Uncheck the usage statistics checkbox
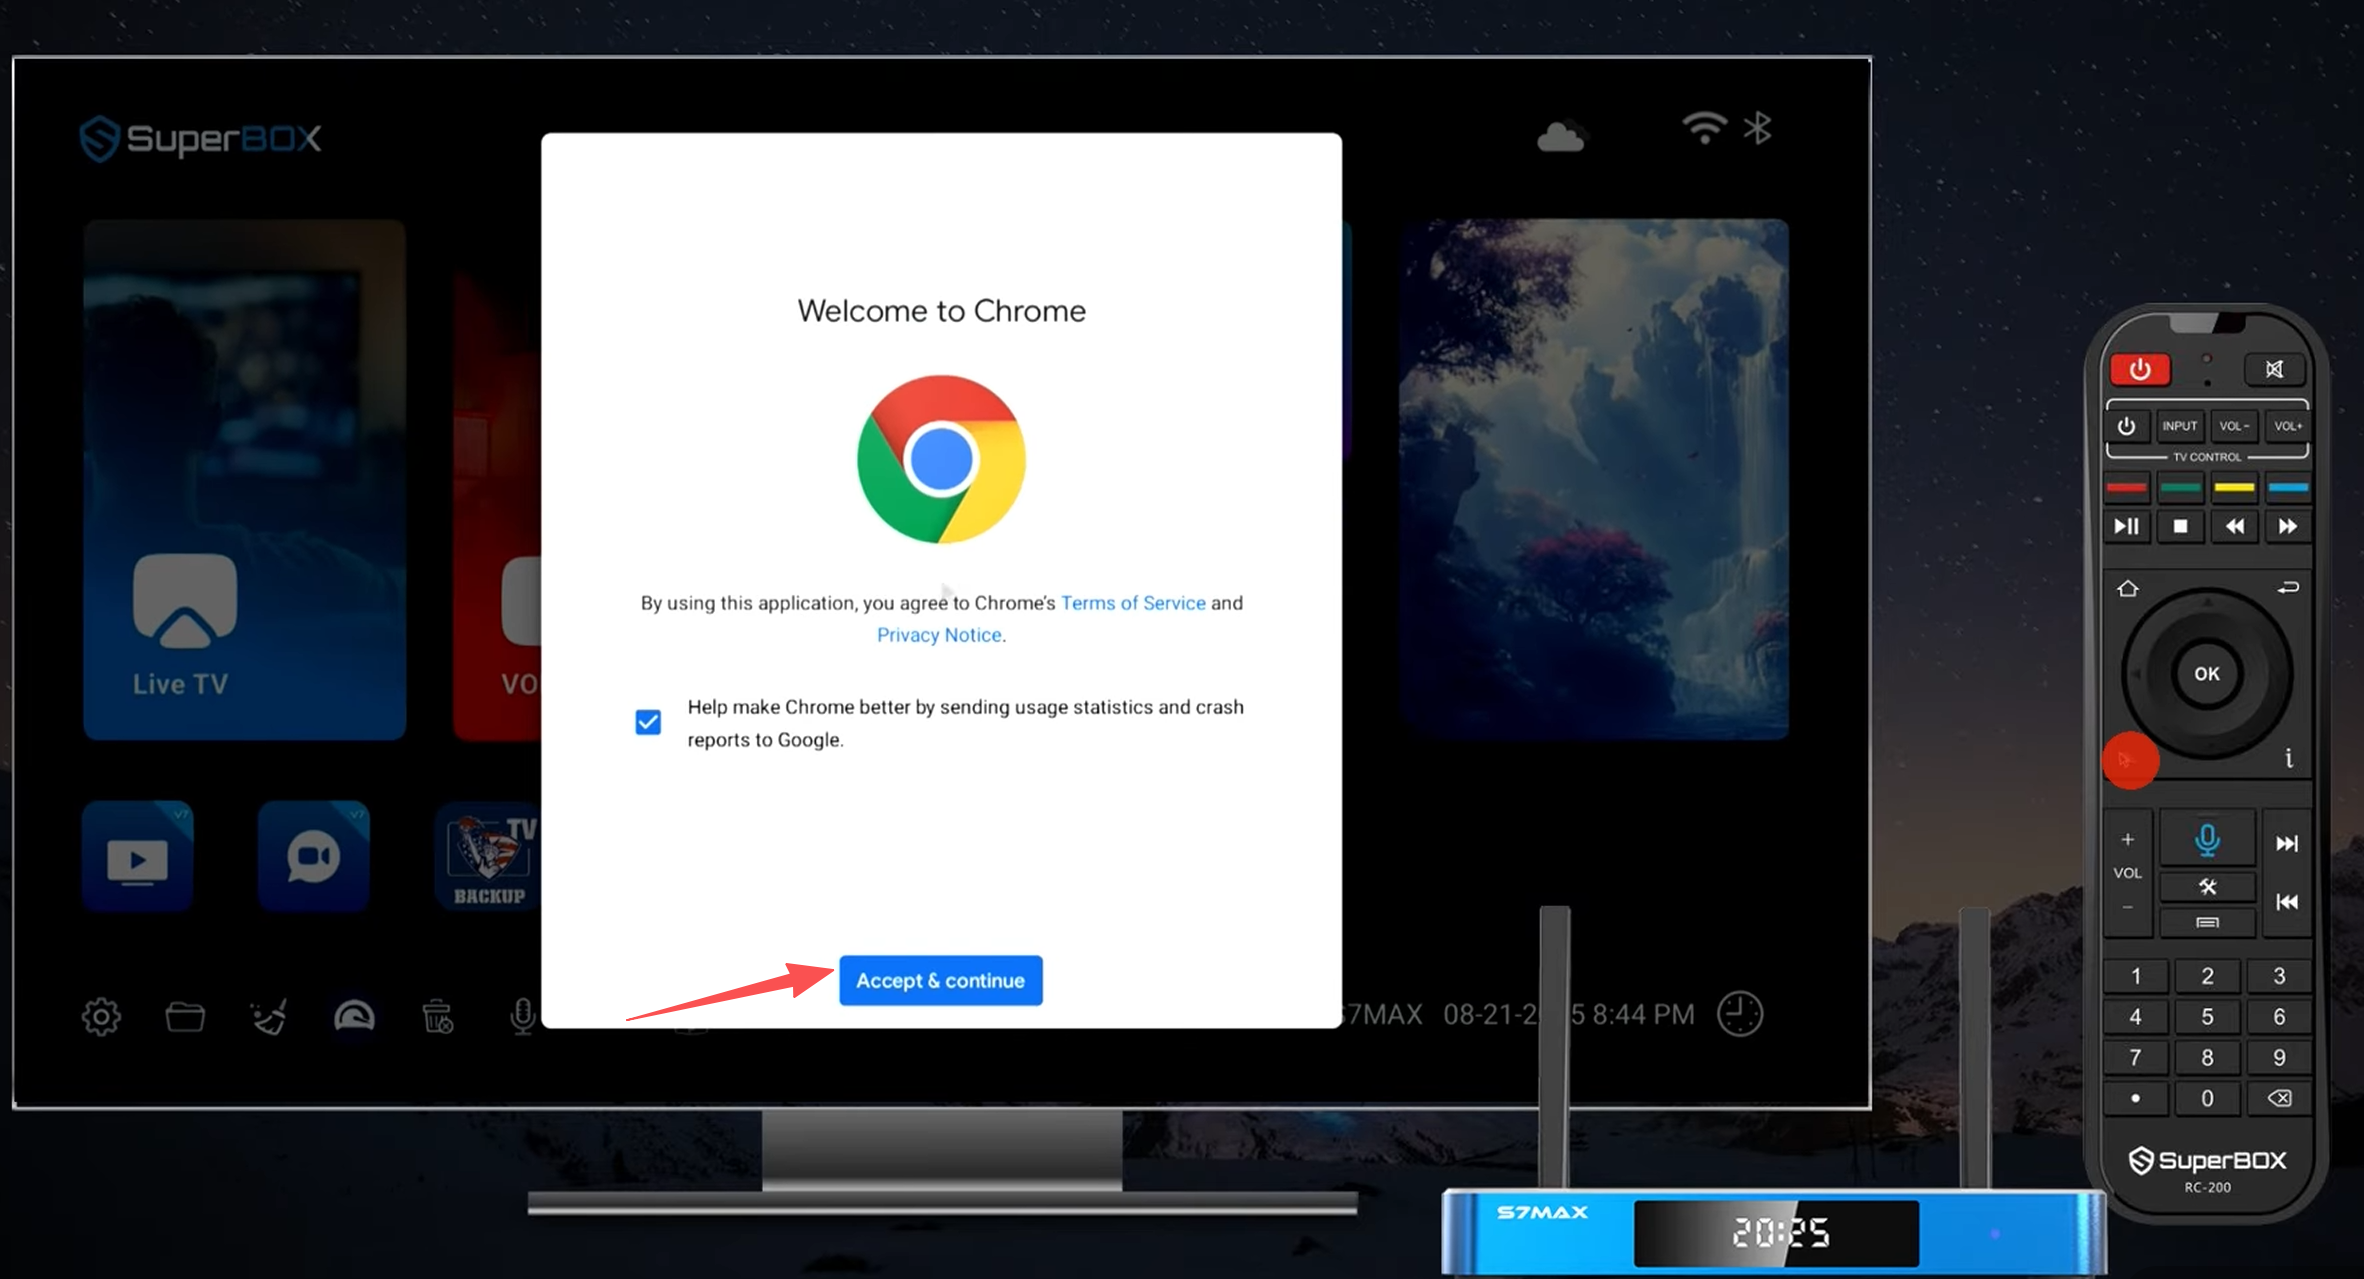2364x1279 pixels. [648, 722]
